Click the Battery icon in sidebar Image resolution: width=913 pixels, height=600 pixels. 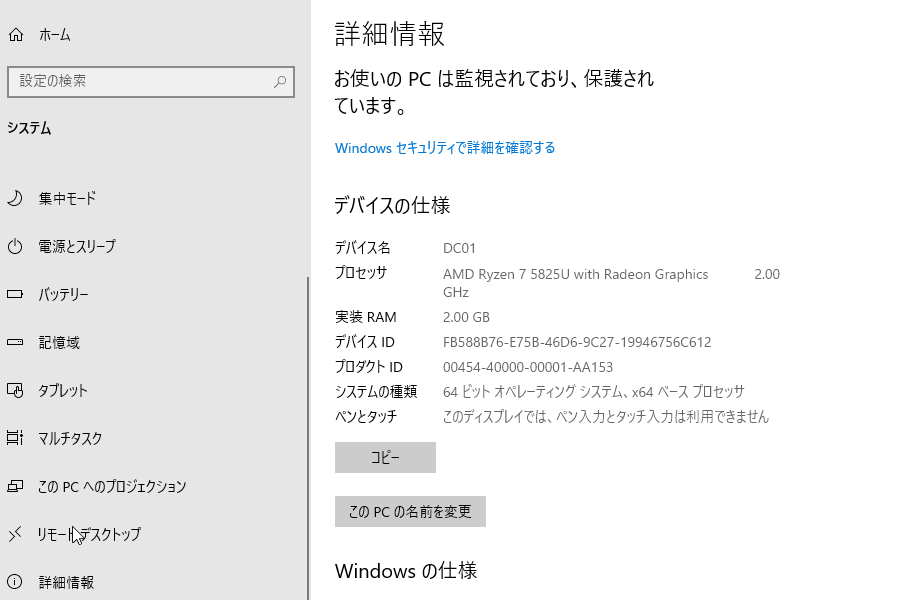point(15,294)
